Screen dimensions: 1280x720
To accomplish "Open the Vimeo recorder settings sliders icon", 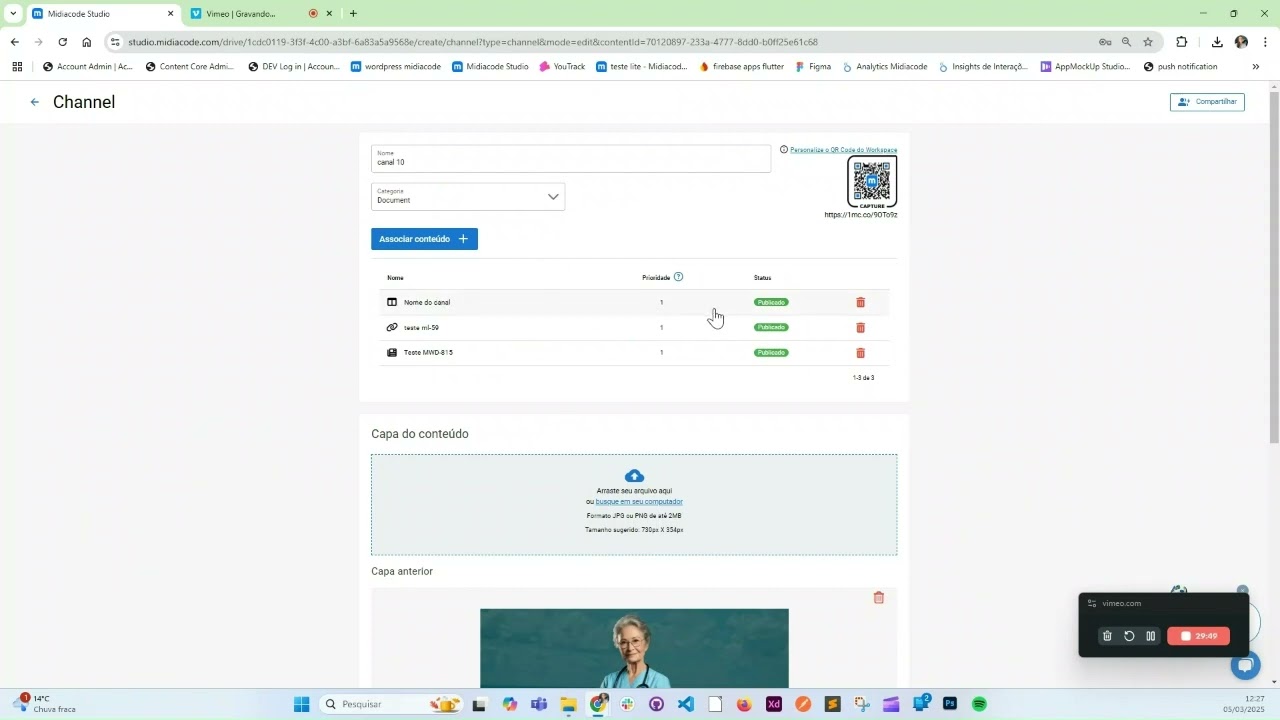I will (1092, 604).
